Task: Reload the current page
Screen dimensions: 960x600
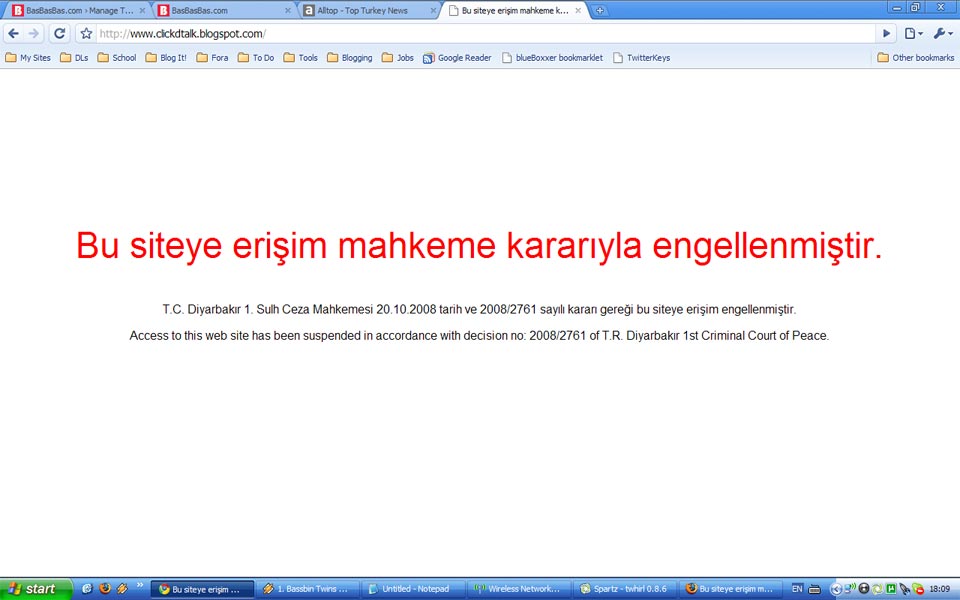Action: coord(60,33)
